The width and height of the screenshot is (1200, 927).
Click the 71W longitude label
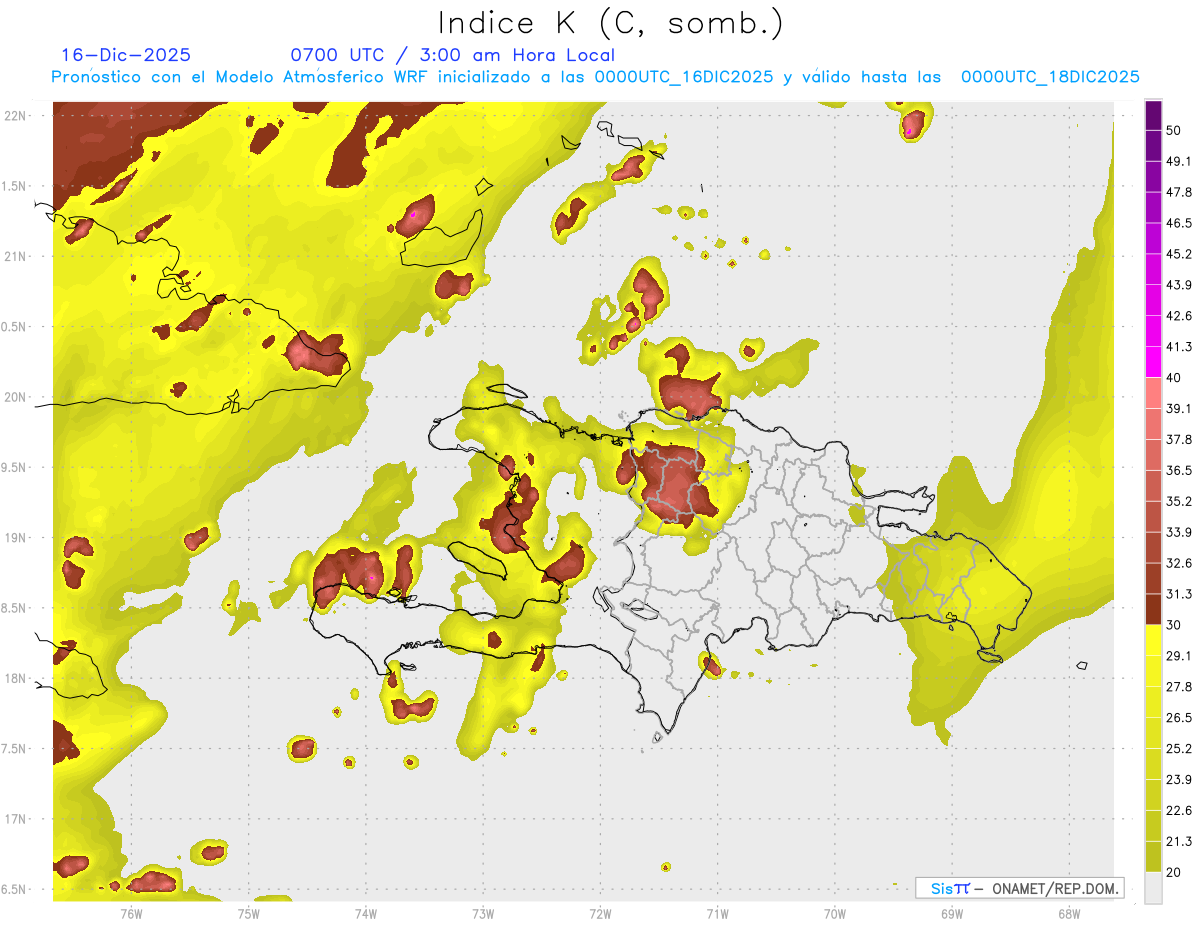(716, 913)
